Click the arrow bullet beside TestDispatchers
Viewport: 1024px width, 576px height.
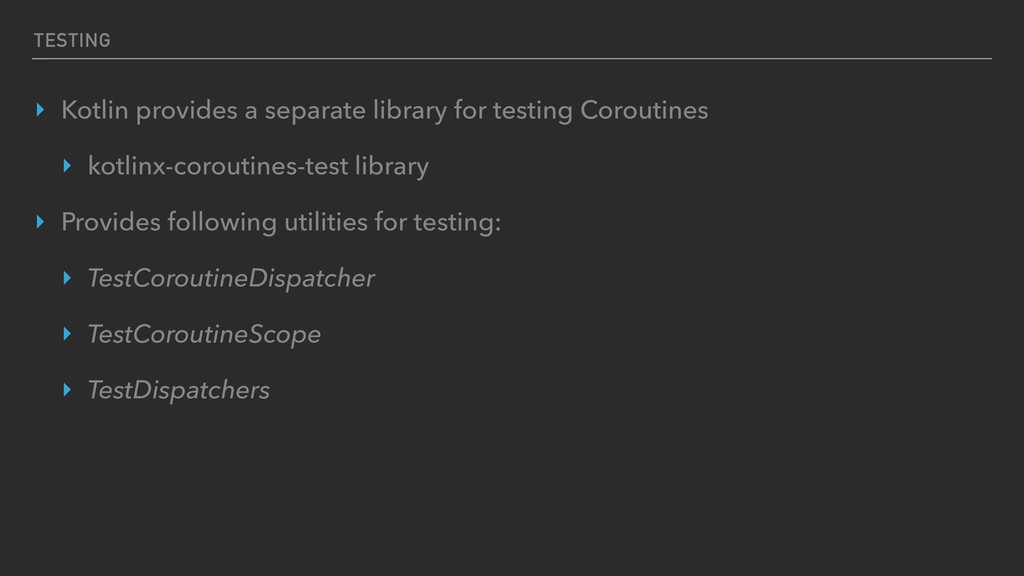(x=67, y=390)
